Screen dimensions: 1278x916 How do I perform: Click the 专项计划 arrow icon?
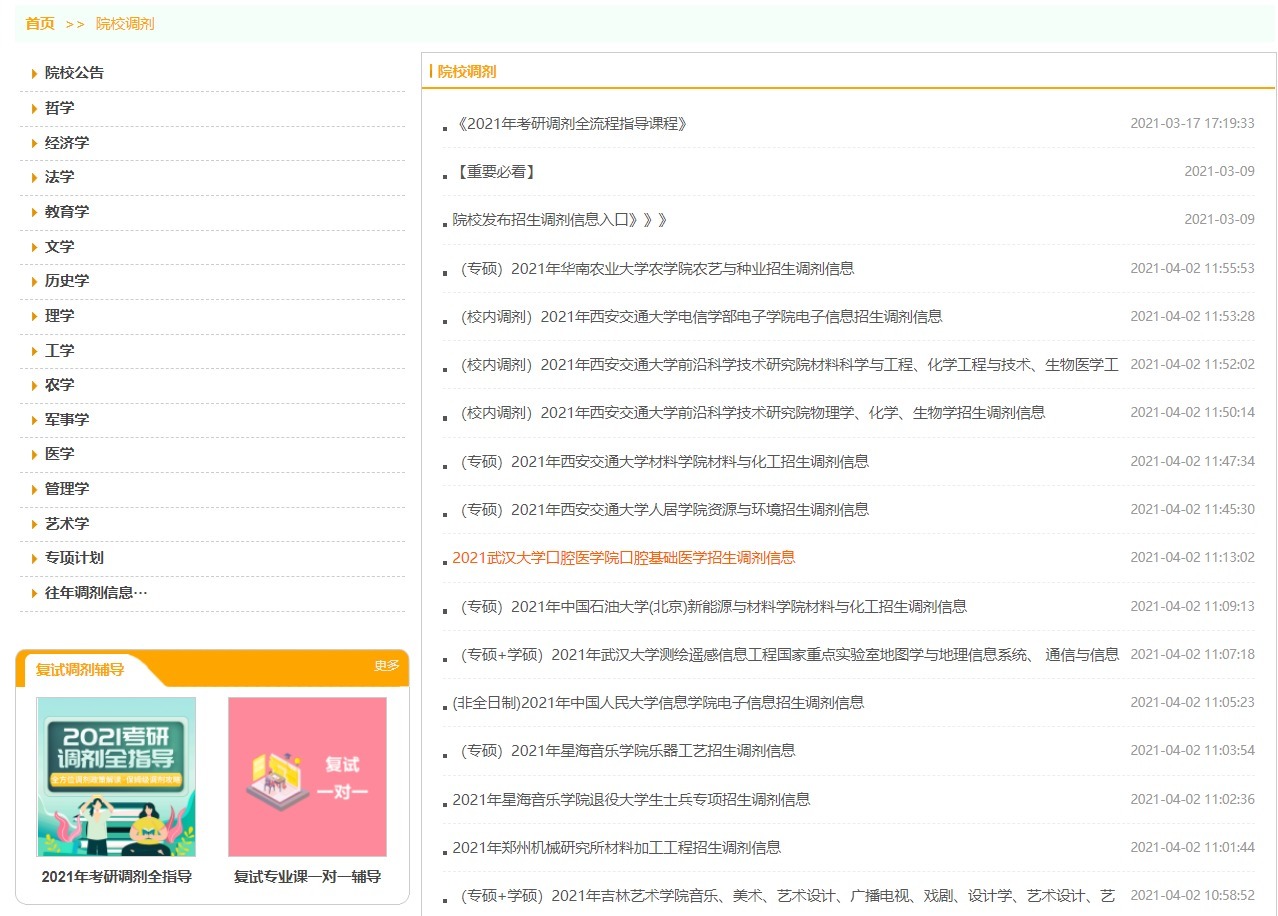tap(34, 557)
